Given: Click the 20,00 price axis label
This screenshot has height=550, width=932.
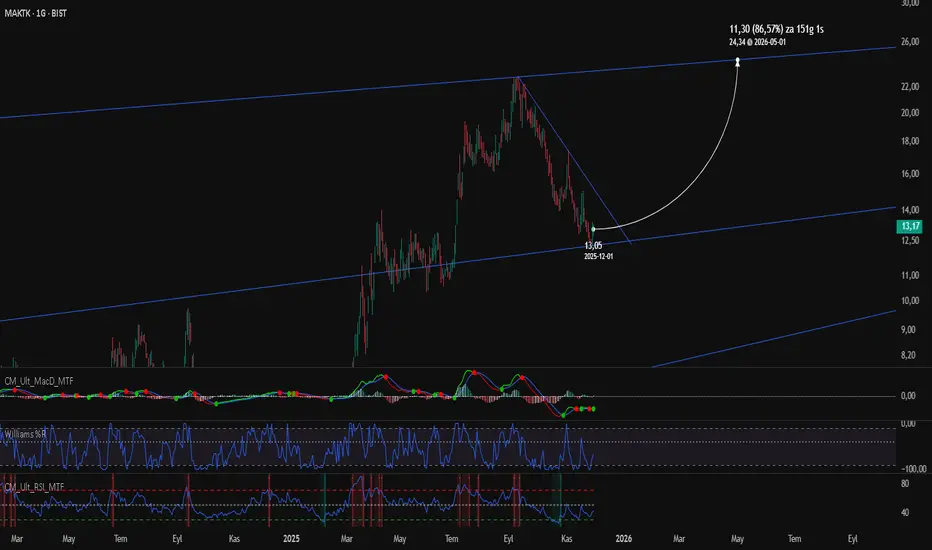Looking at the screenshot, I should point(910,113).
